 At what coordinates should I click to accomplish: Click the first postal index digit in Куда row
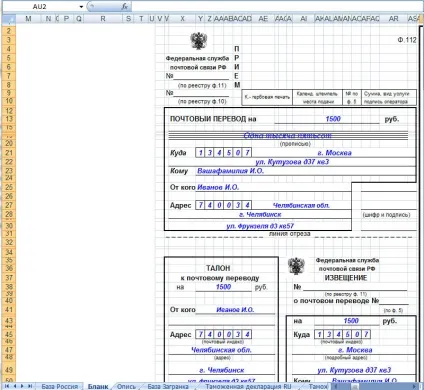200,153
